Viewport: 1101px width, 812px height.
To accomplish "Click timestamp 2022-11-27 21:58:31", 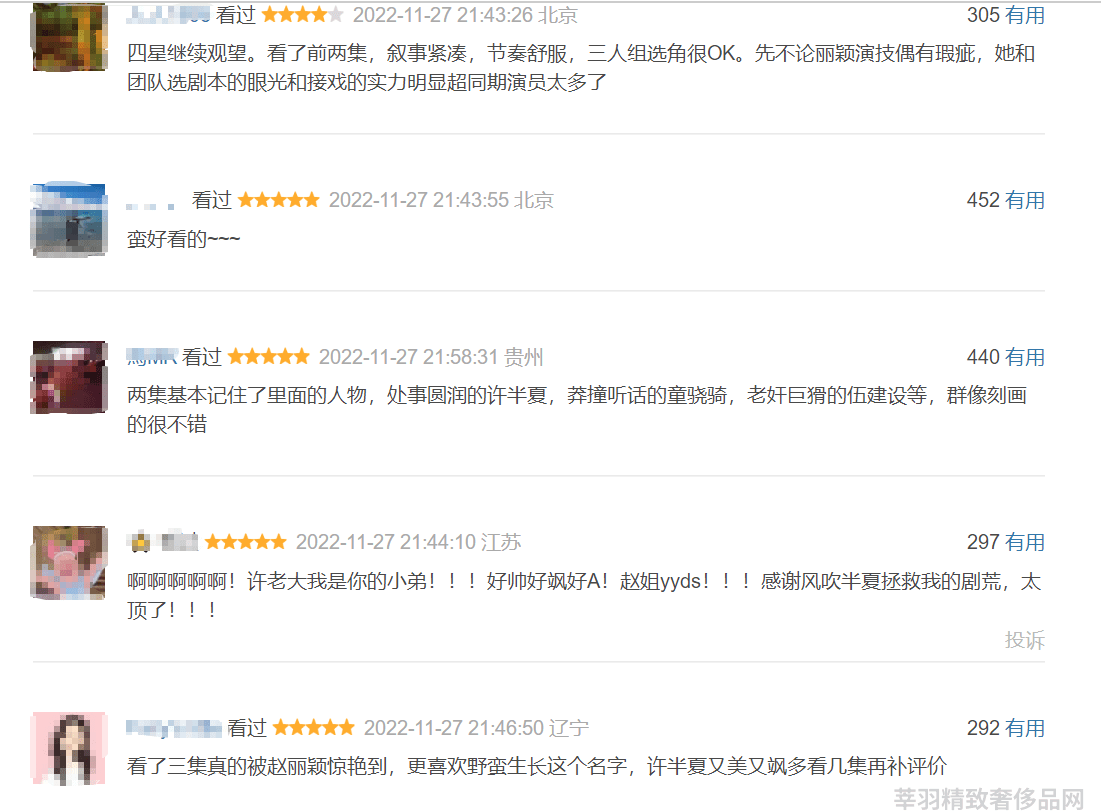I will 409,357.
